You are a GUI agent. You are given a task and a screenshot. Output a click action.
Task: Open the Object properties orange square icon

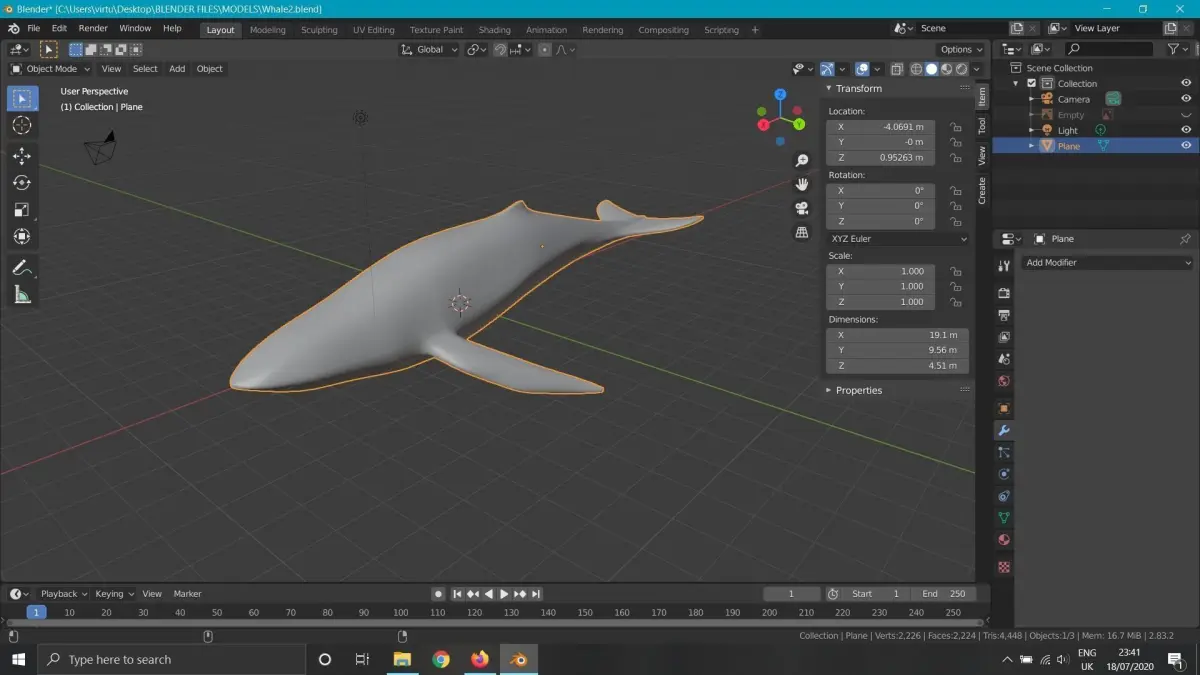(x=1004, y=408)
